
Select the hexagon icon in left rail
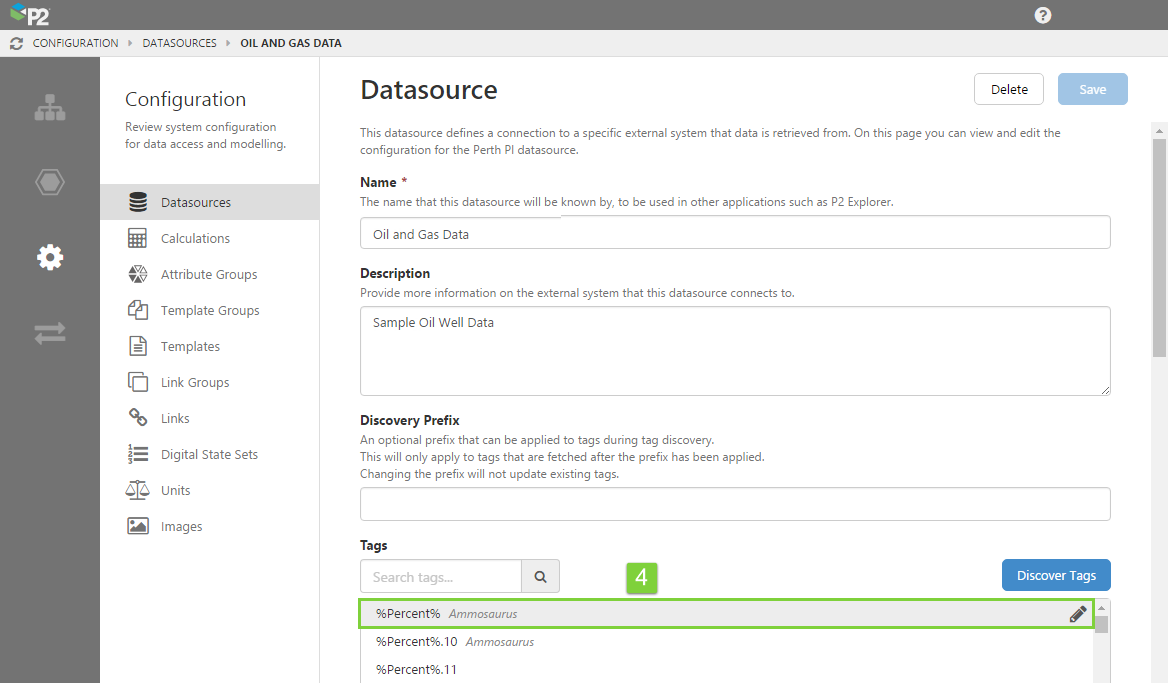tap(50, 182)
